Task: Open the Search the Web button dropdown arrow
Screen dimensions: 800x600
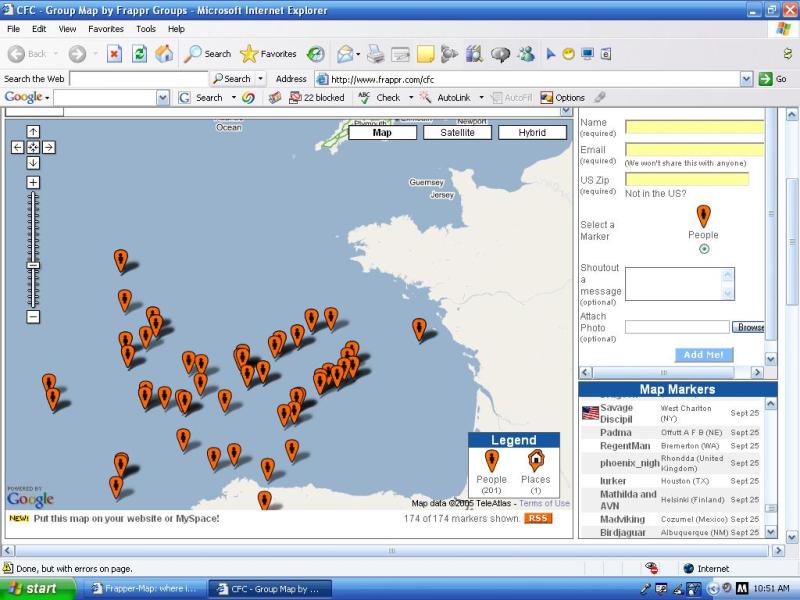Action: [x=261, y=79]
